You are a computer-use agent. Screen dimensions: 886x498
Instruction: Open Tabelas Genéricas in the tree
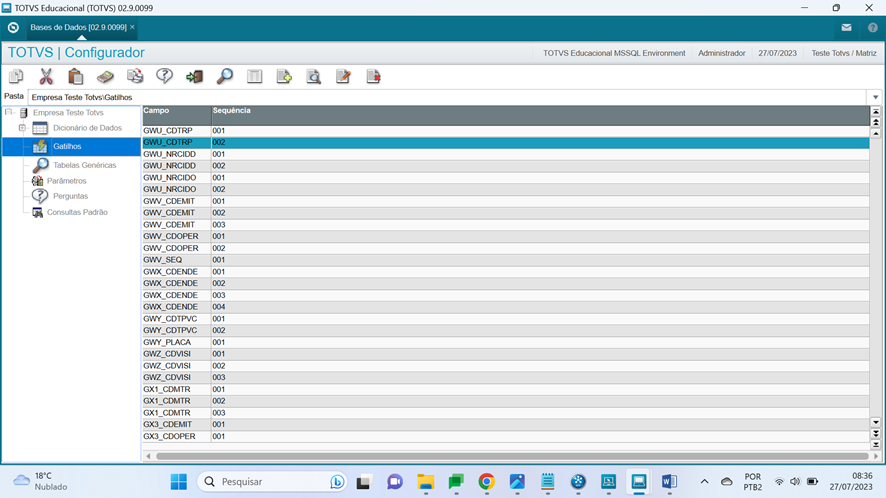point(84,165)
